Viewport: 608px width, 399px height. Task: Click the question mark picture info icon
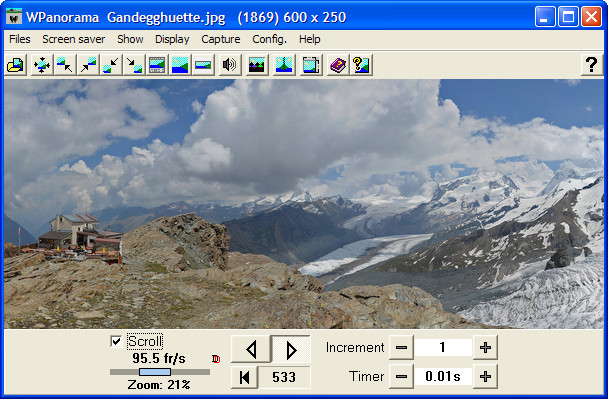click(x=361, y=65)
